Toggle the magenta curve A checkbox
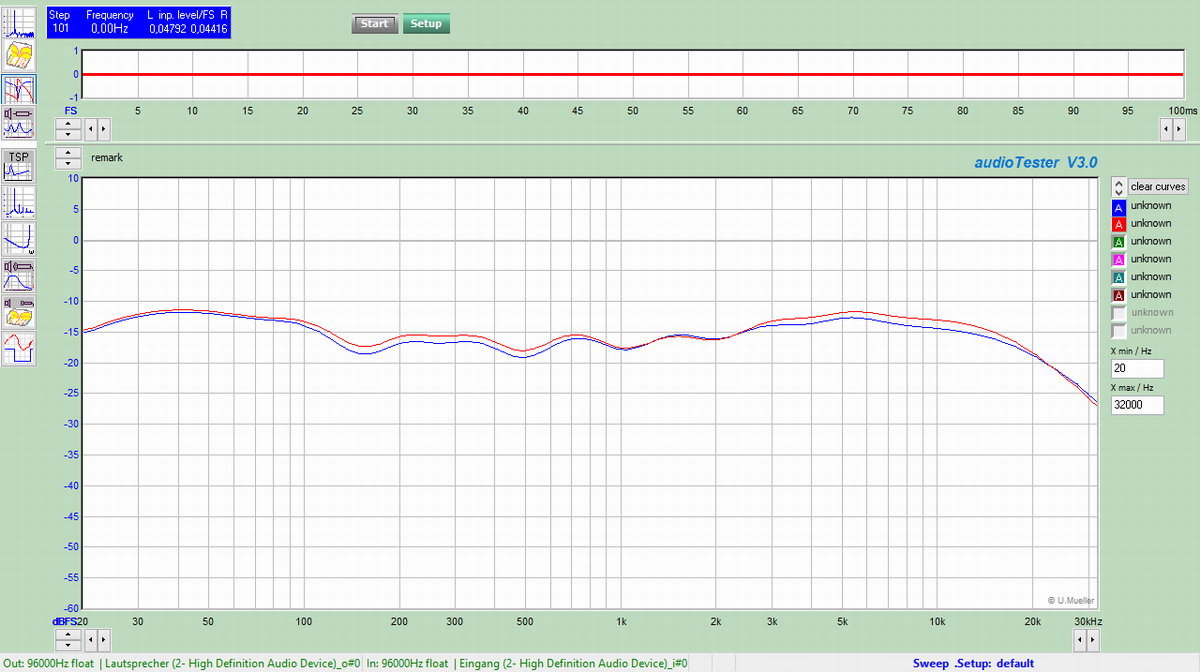 (1119, 260)
